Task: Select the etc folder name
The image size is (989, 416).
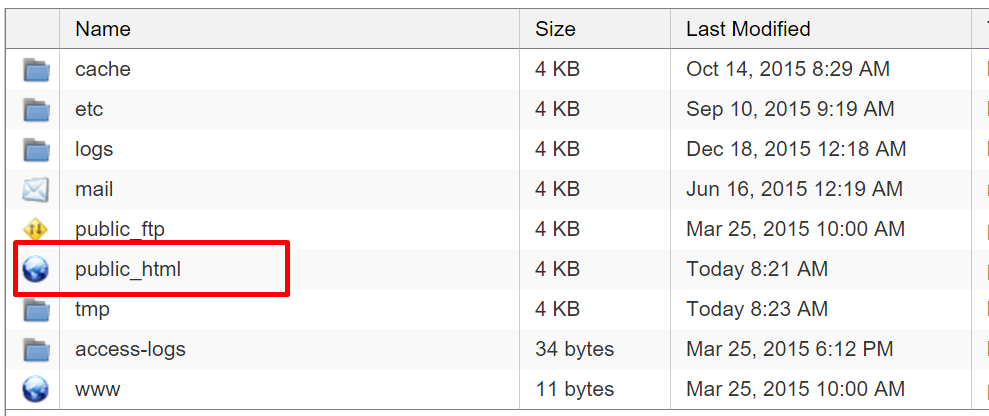Action: (89, 109)
